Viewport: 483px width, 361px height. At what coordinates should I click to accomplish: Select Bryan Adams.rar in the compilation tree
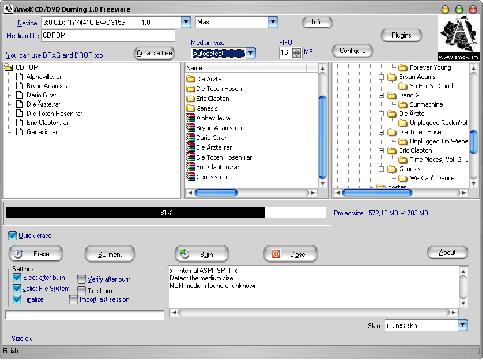click(47, 86)
